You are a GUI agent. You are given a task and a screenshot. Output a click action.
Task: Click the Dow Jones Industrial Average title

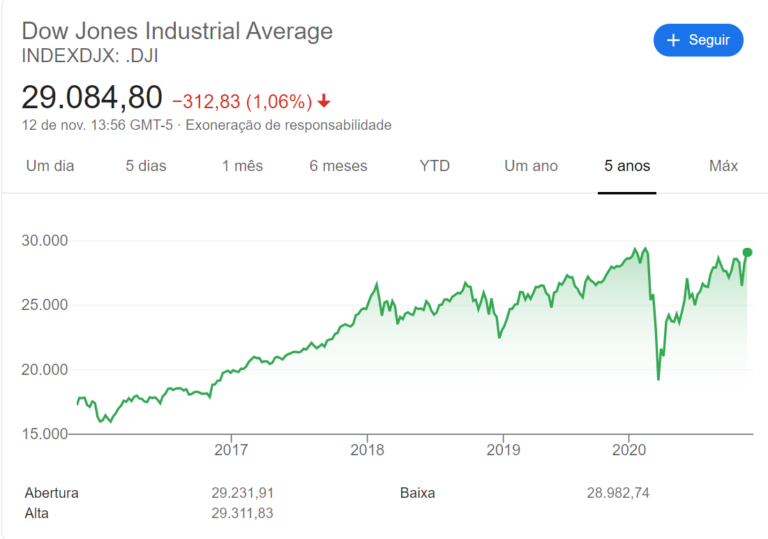click(x=177, y=31)
